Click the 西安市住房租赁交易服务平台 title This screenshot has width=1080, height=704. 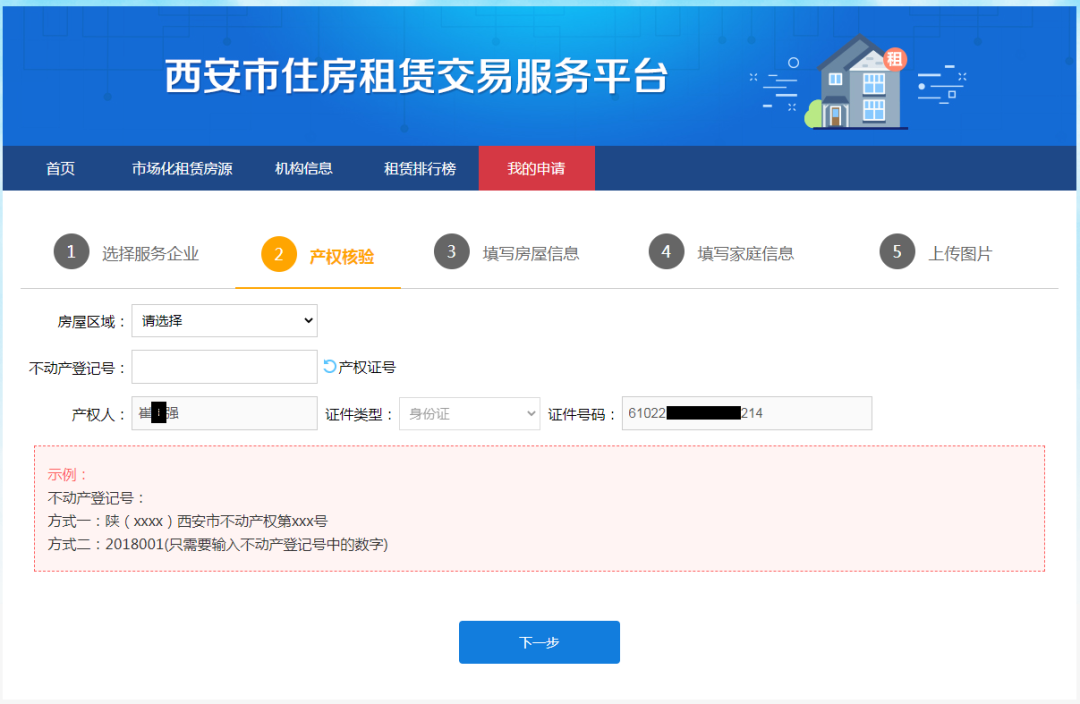[x=416, y=77]
